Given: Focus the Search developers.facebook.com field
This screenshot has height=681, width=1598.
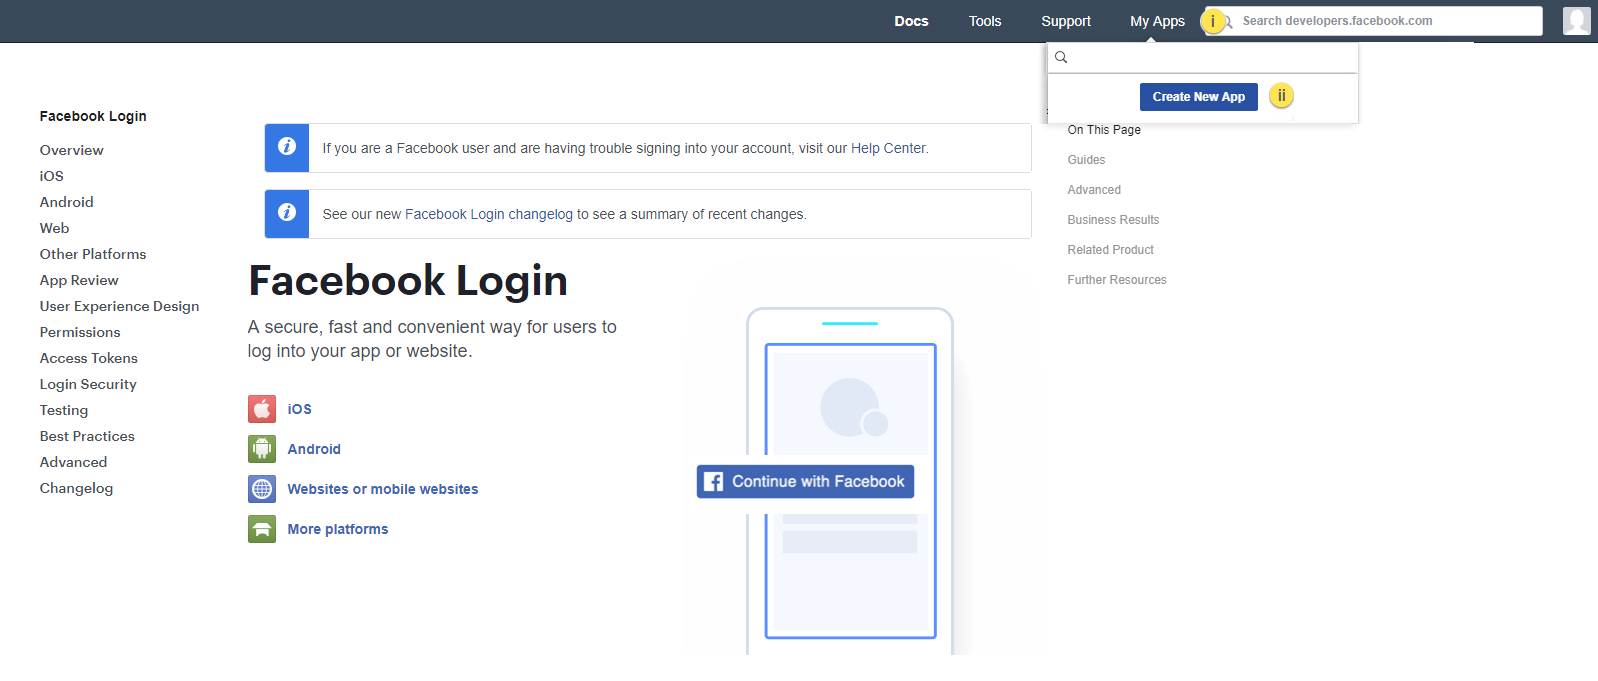Looking at the screenshot, I should tap(1385, 21).
